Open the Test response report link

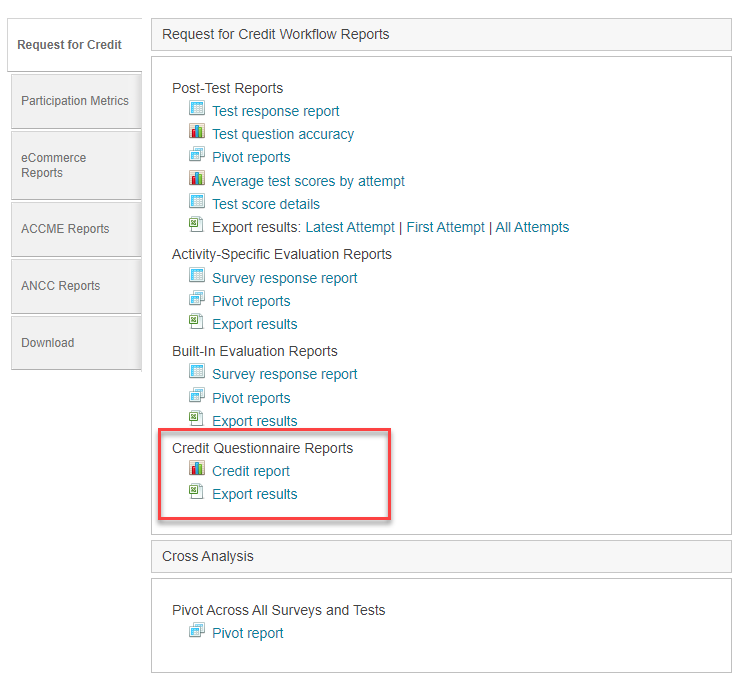tap(275, 111)
